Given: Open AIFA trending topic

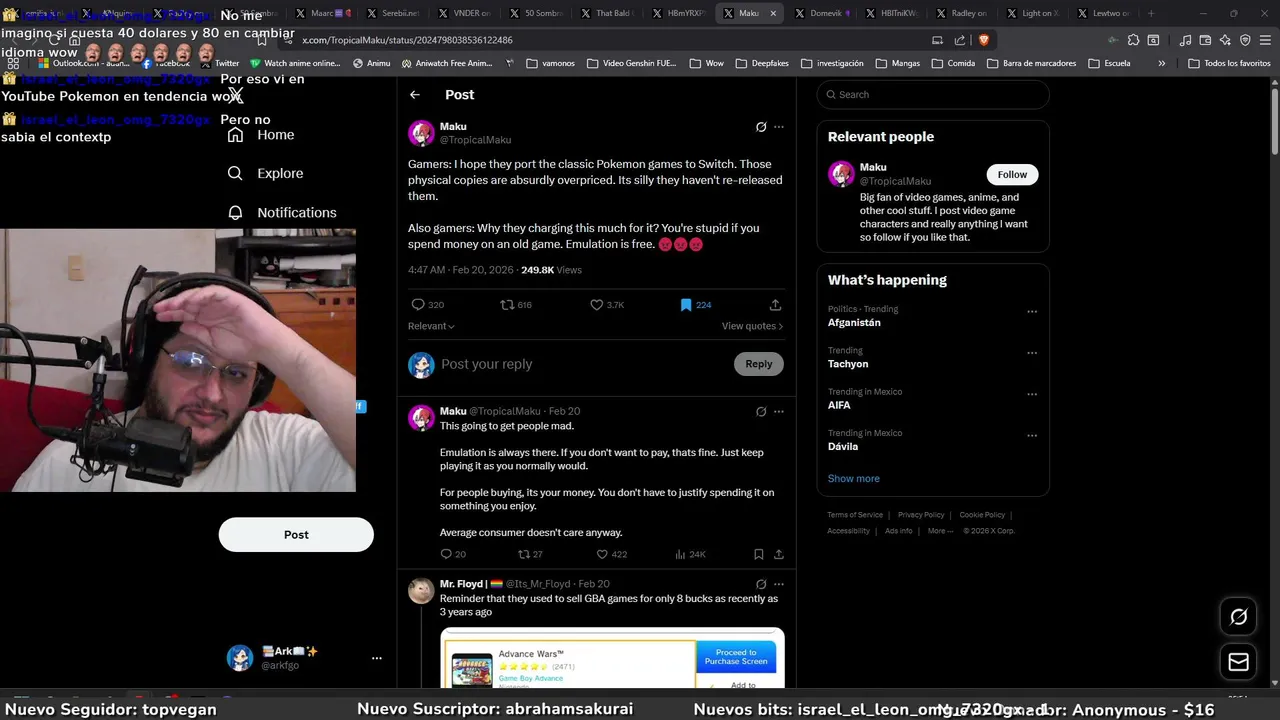Looking at the screenshot, I should tap(839, 405).
